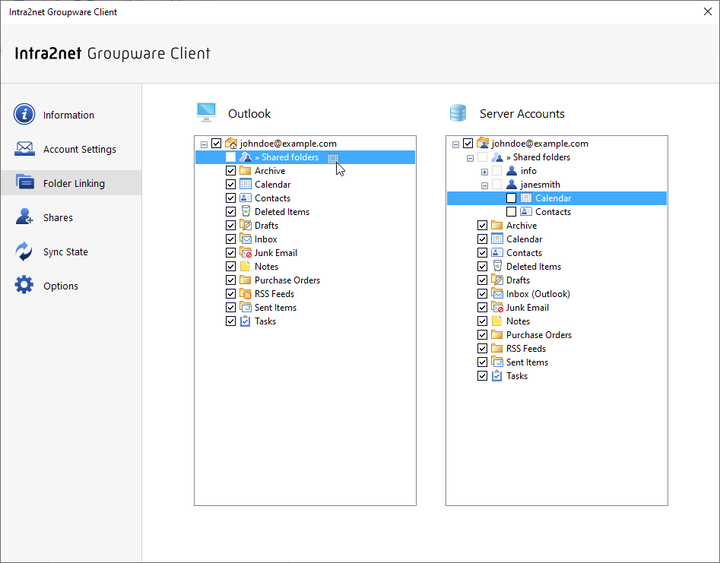
Task: Open the Folder Linking section
Action: point(71,183)
